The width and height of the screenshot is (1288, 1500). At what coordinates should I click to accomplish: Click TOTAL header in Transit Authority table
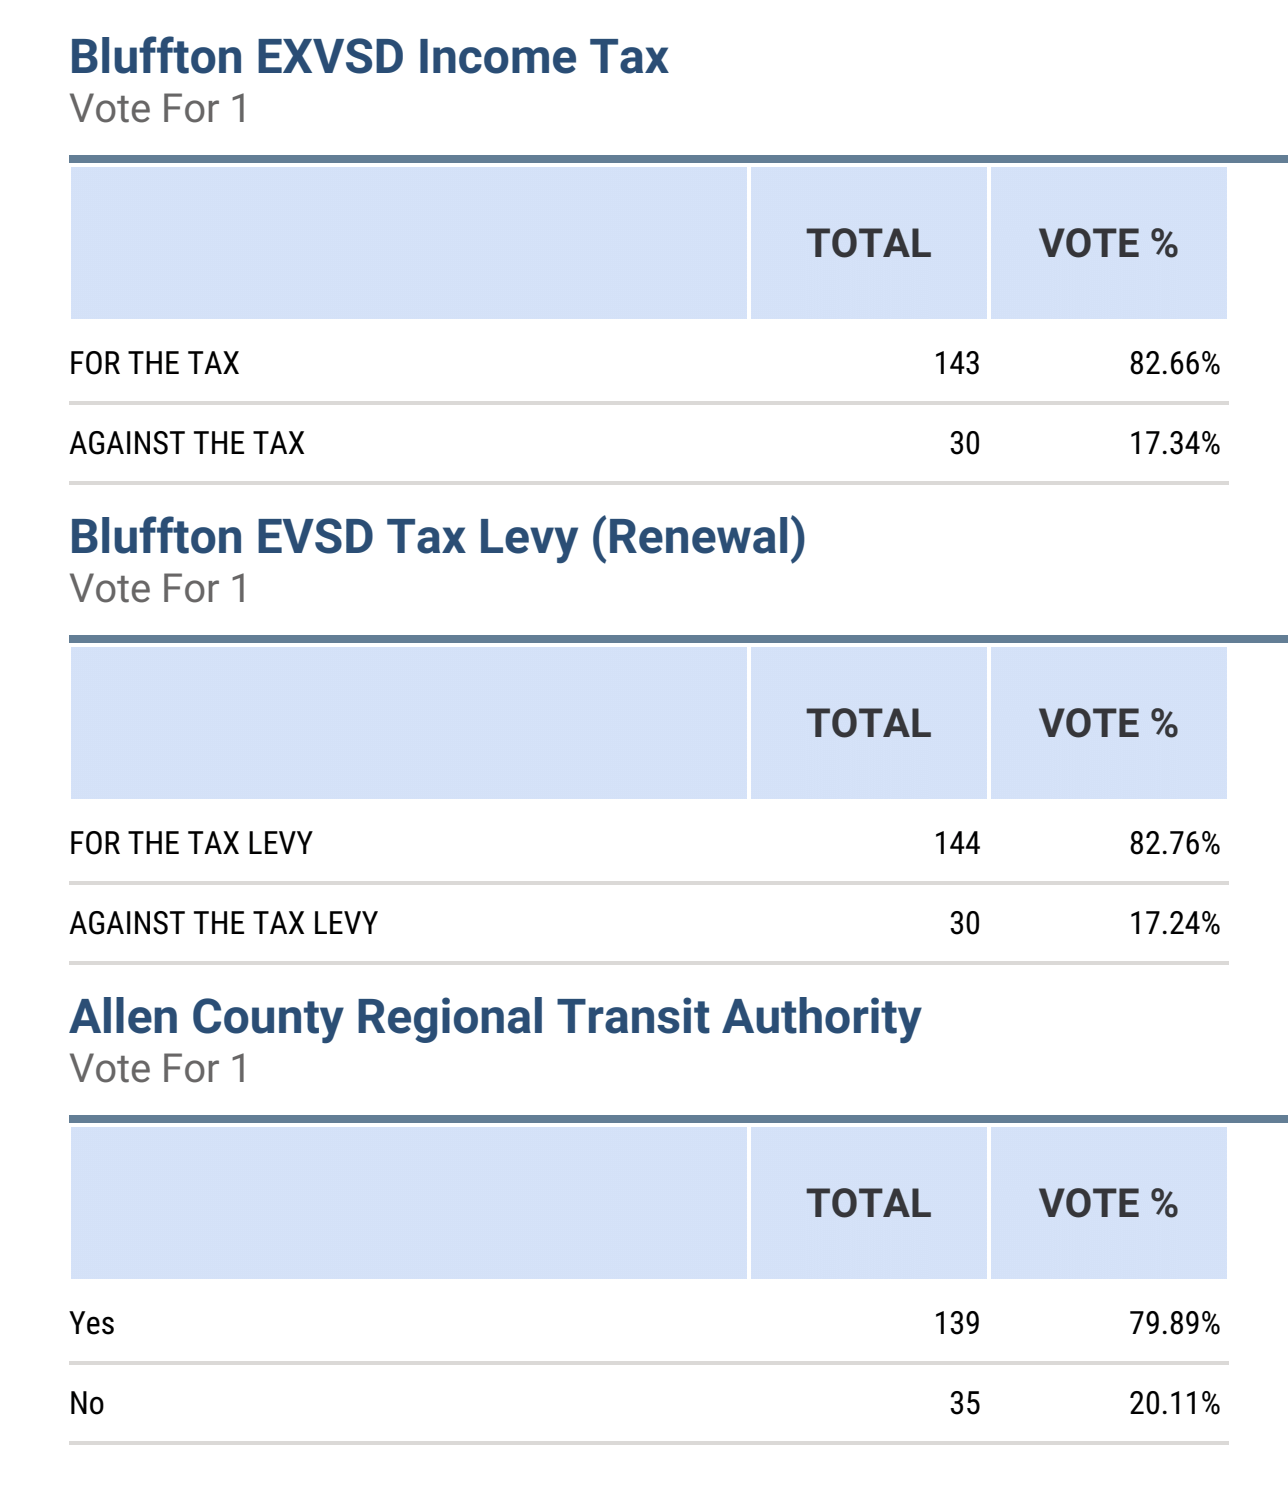[x=869, y=1203]
